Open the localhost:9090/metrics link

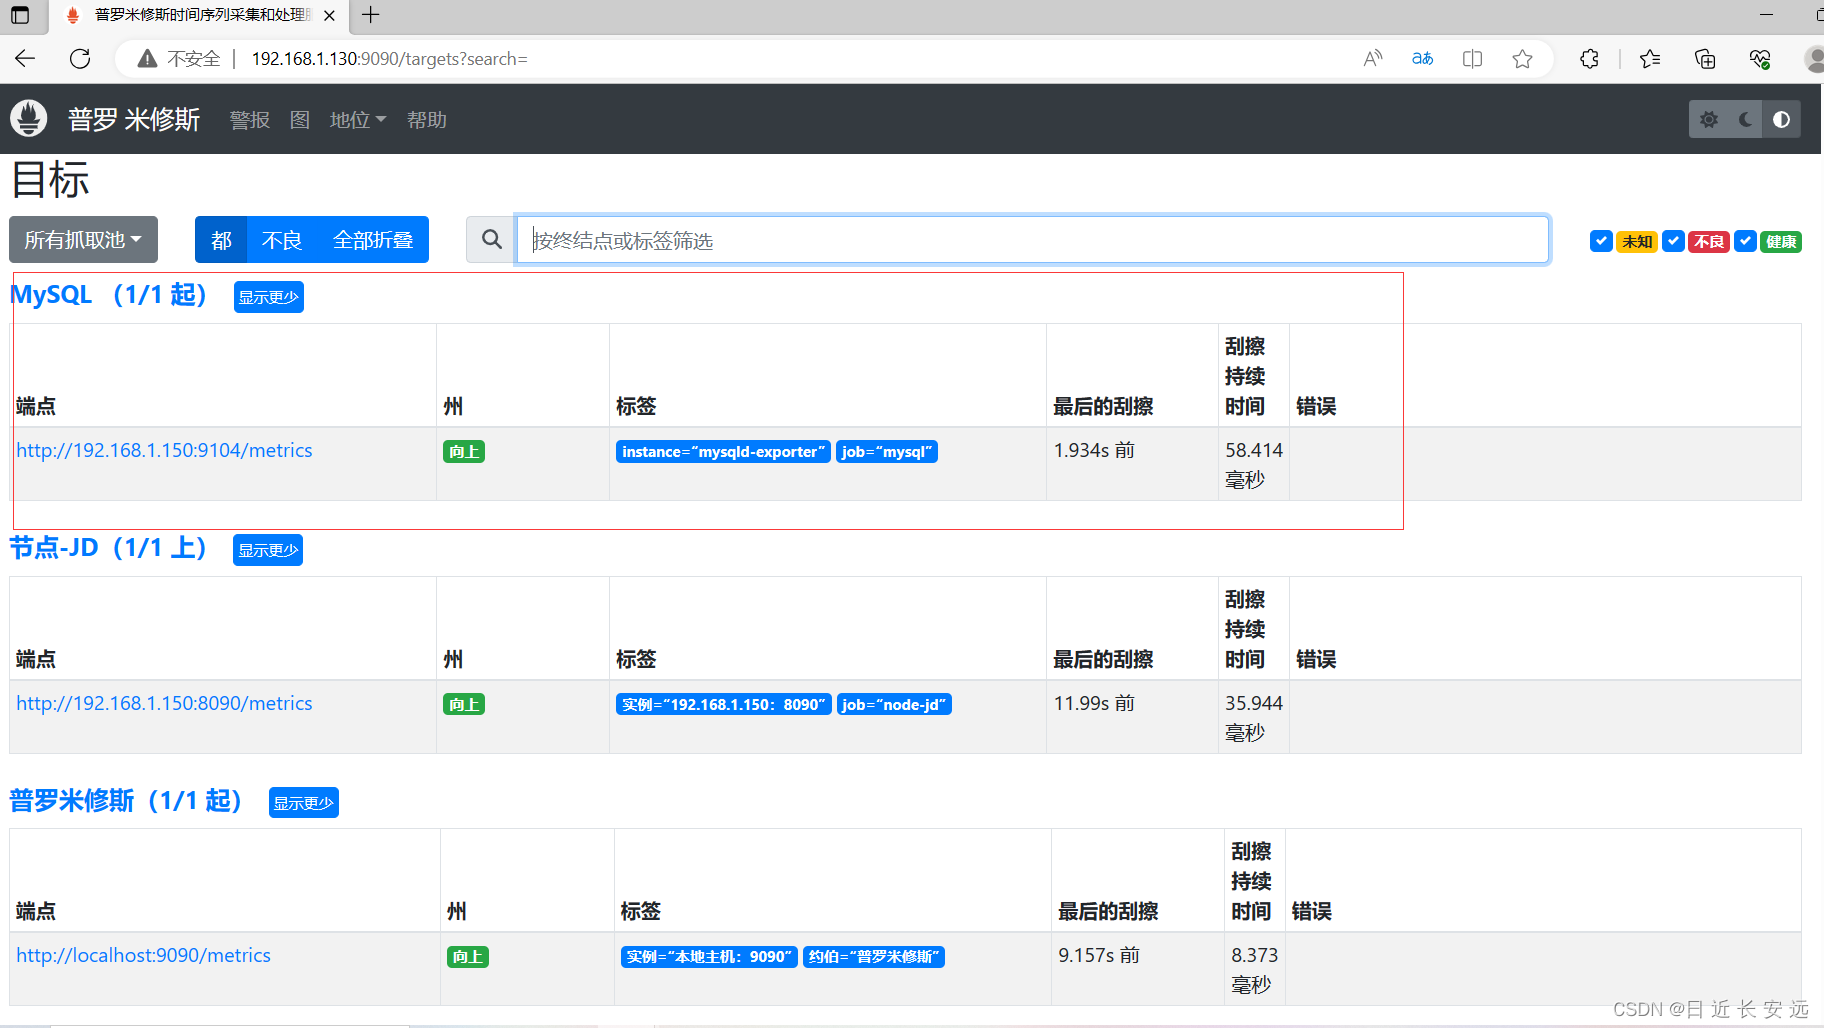click(x=143, y=955)
